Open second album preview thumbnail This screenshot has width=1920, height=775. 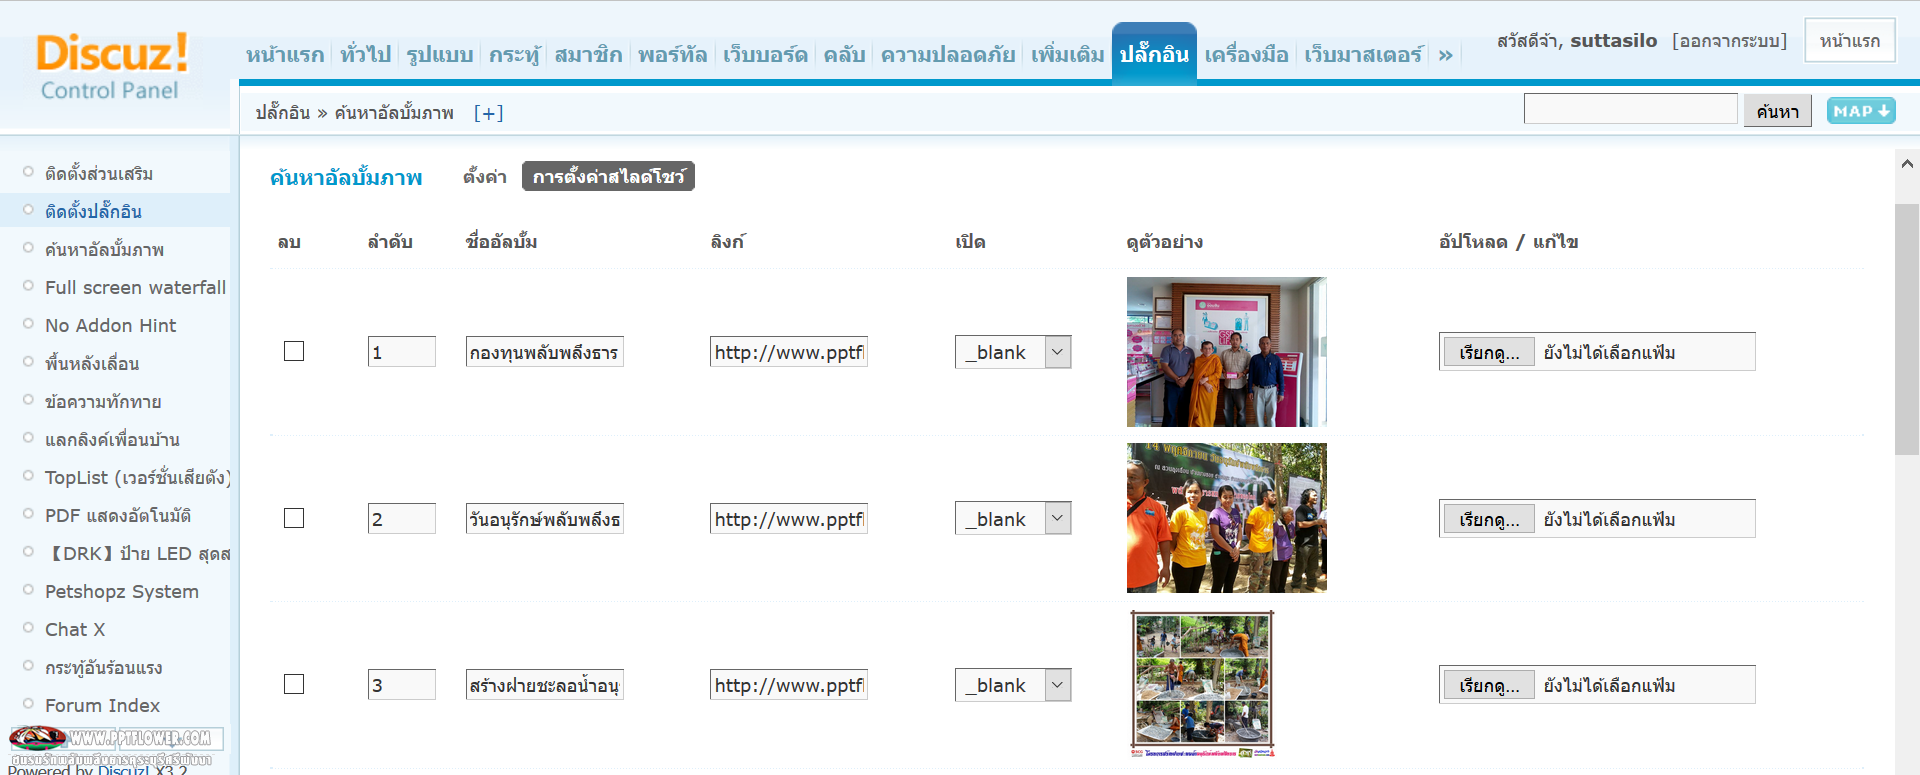point(1226,518)
